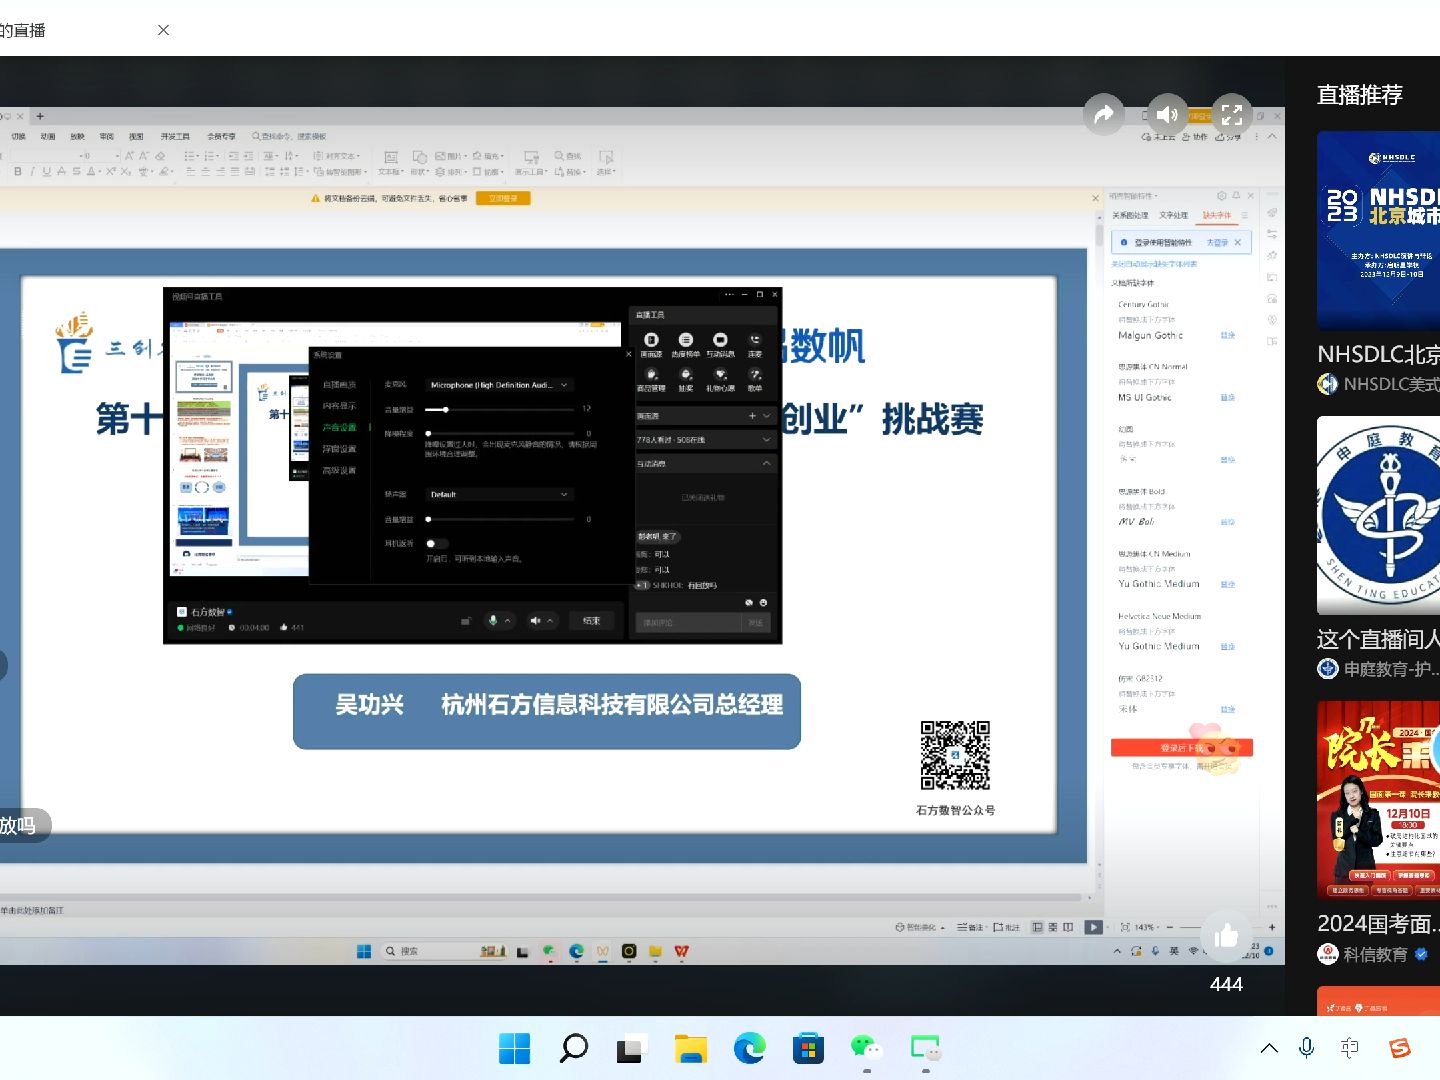Open the 歌单 playlist tool icon
The width and height of the screenshot is (1440, 1080).
coord(755,380)
